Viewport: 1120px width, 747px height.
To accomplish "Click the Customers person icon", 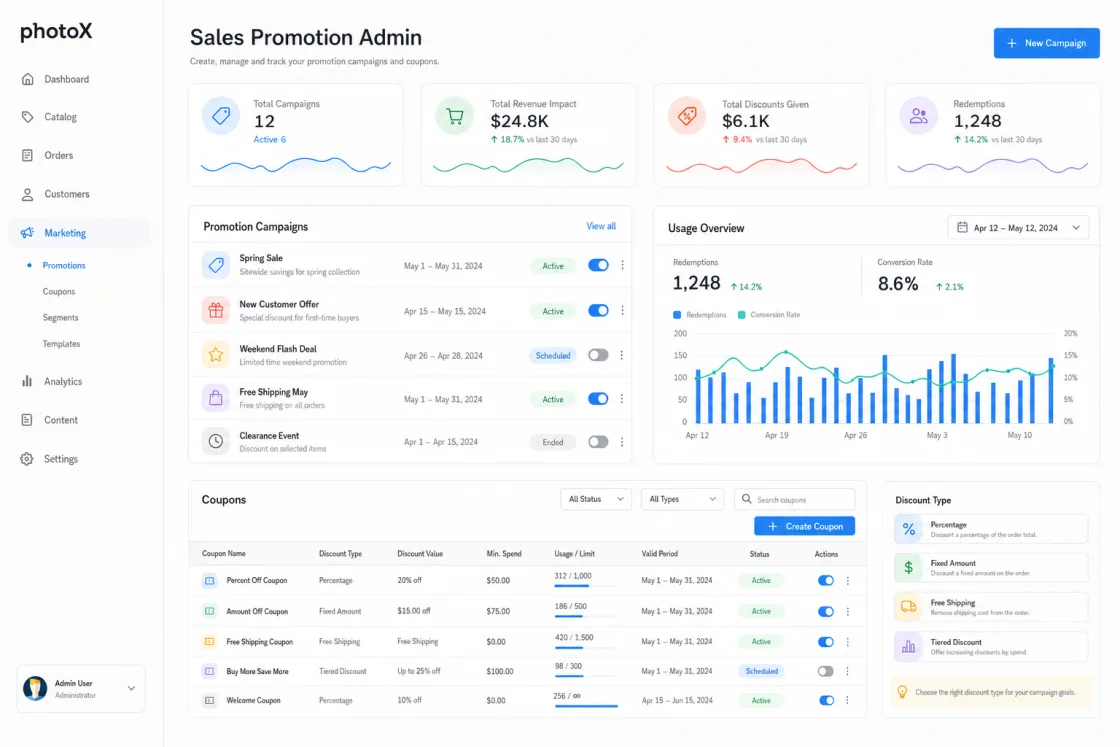I will tap(27, 194).
